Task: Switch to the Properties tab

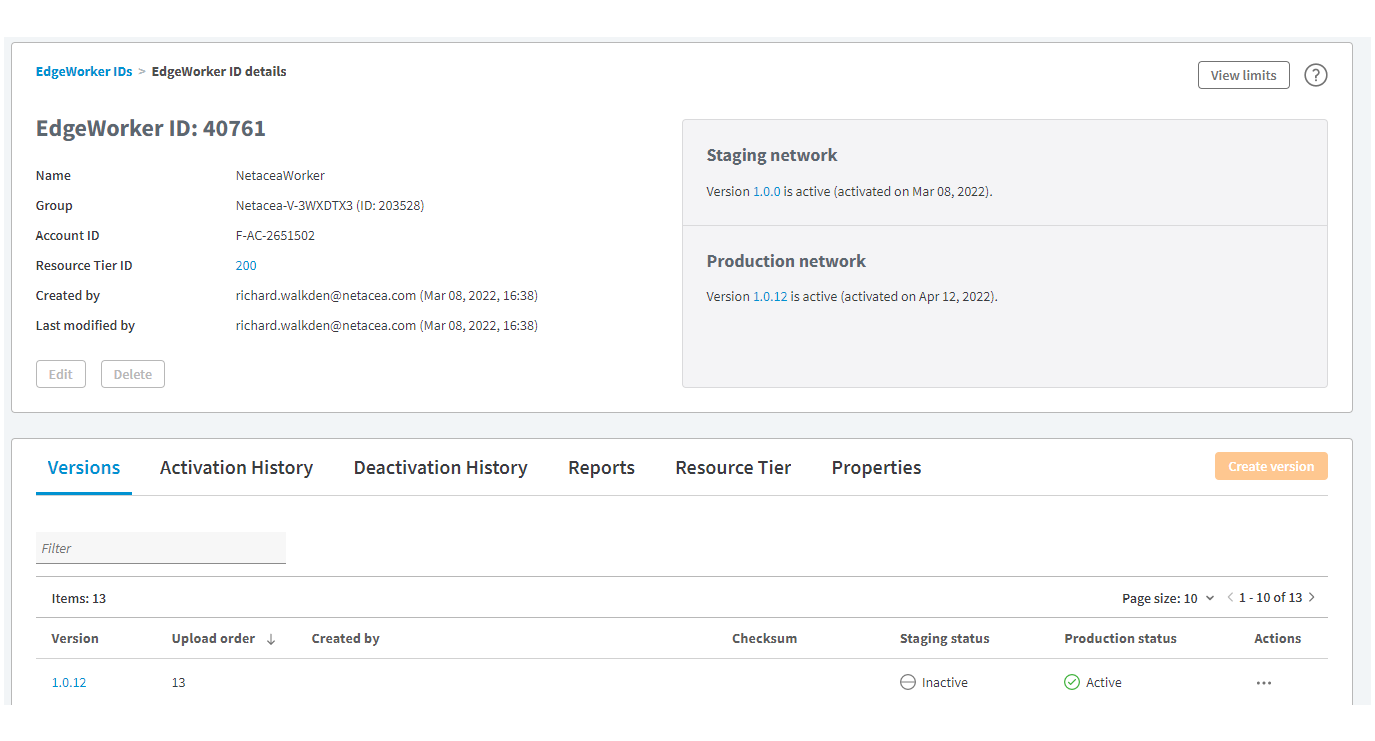Action: [x=876, y=468]
